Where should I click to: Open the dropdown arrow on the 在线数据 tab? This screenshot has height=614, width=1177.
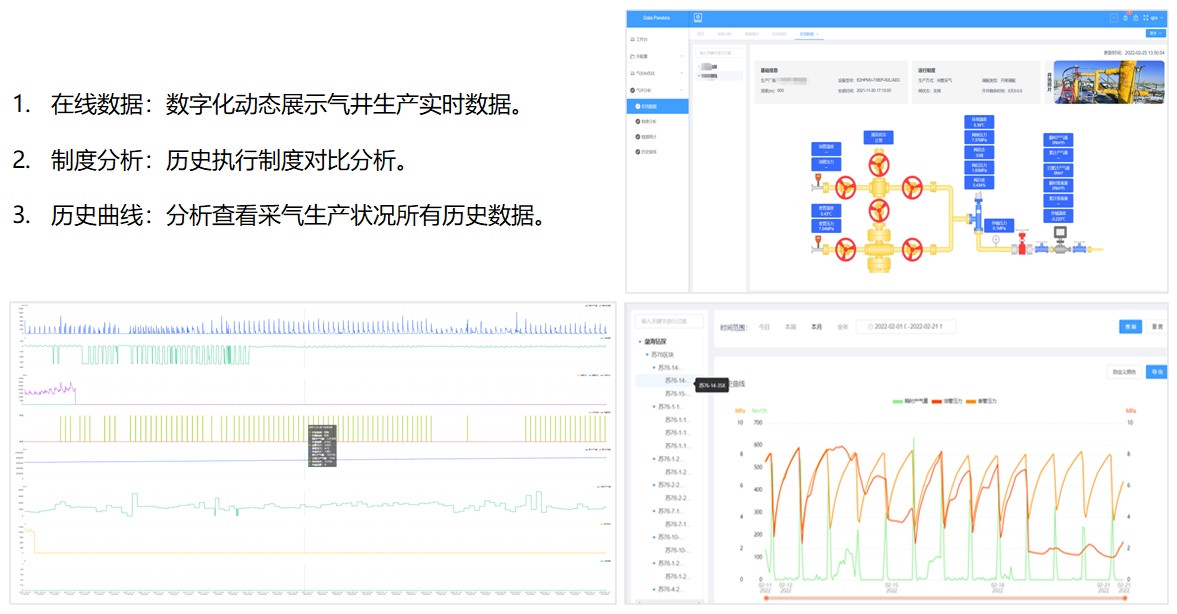coord(818,34)
